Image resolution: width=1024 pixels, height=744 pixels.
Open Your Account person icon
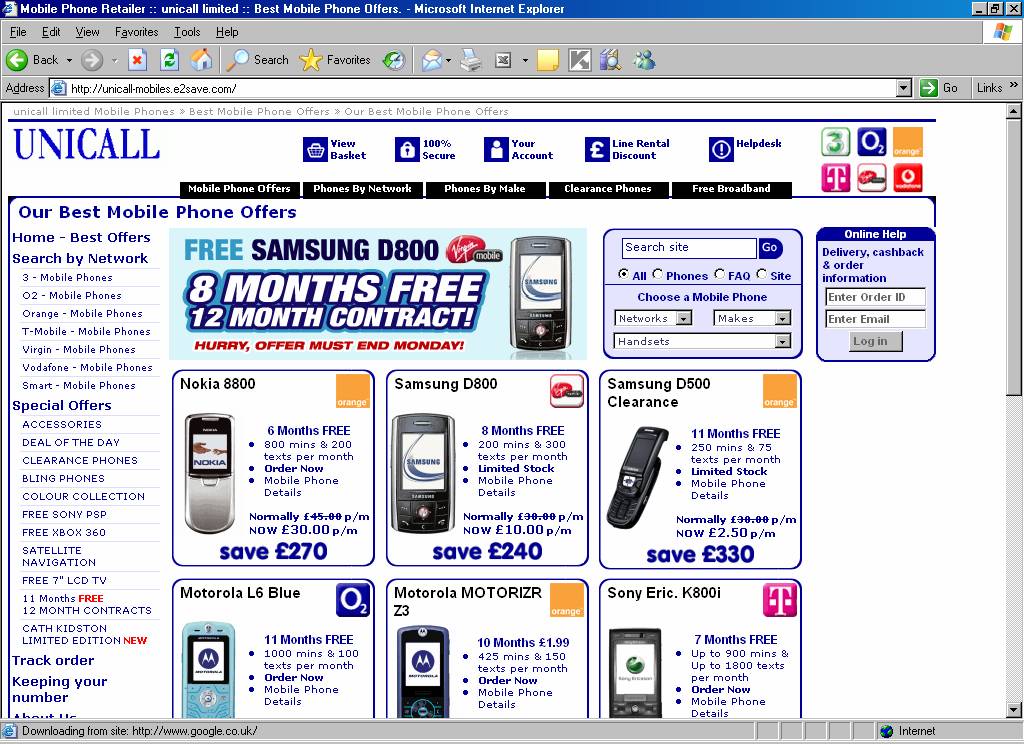[496, 150]
